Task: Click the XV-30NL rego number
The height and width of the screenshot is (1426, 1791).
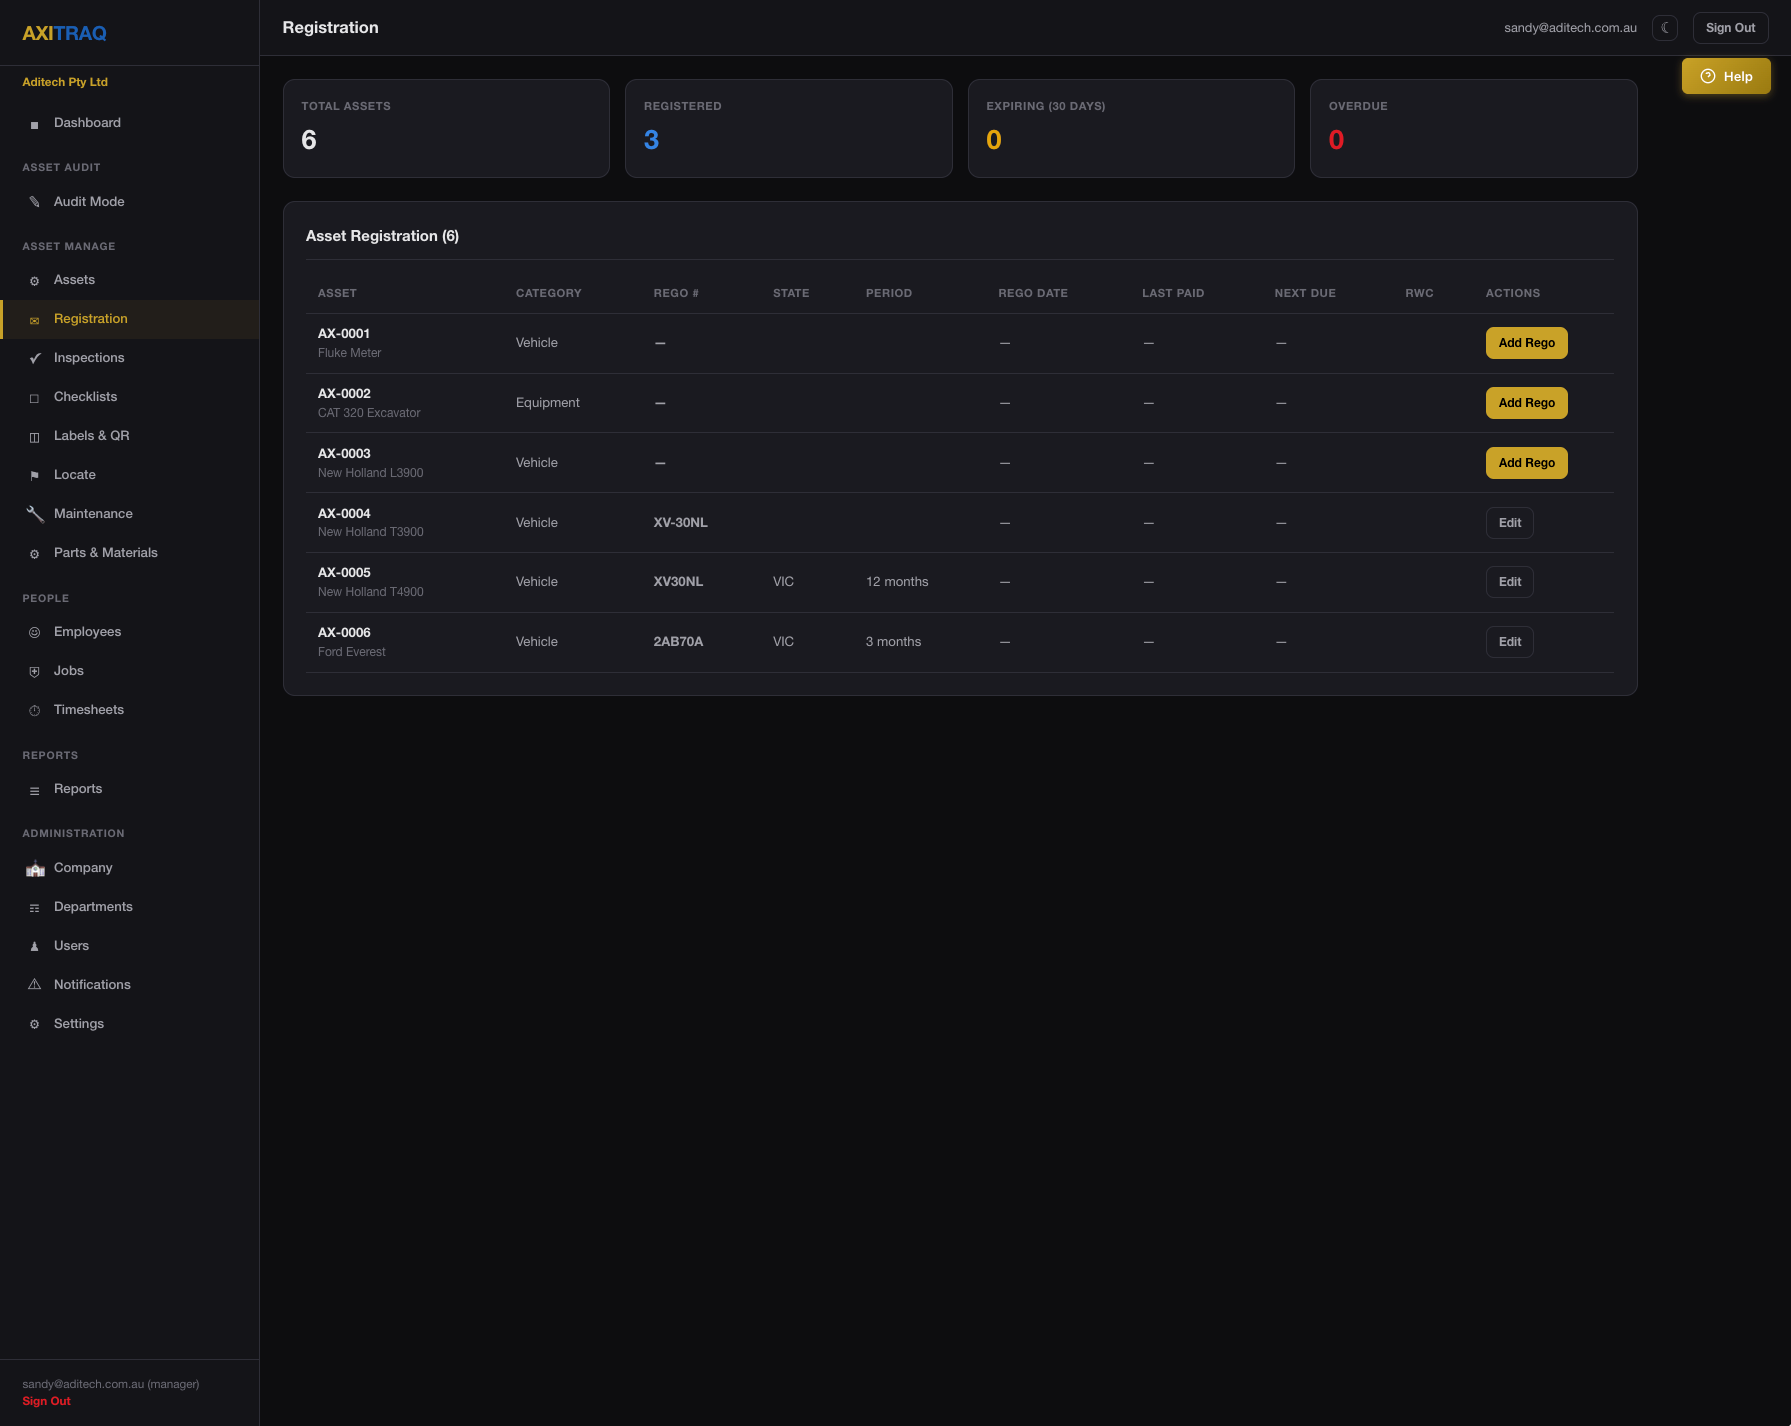Action: coord(680,523)
